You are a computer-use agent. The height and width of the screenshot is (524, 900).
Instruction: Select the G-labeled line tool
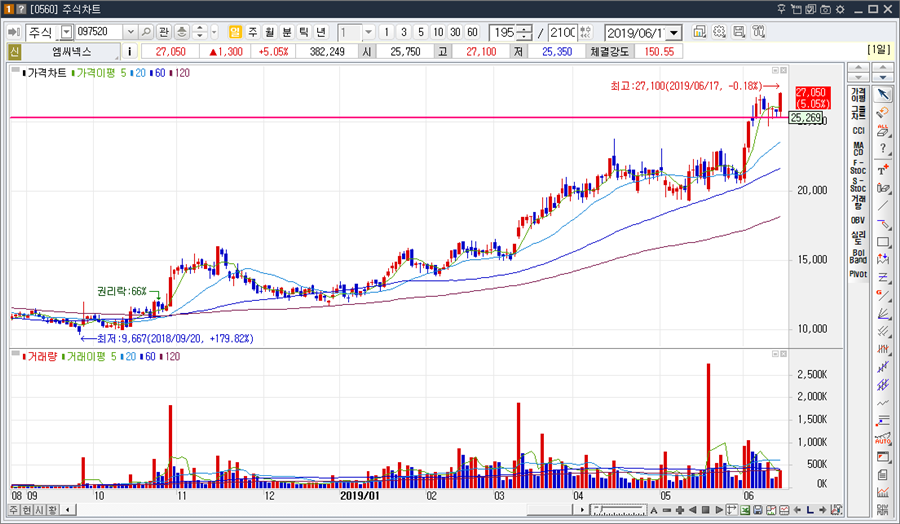[x=883, y=295]
